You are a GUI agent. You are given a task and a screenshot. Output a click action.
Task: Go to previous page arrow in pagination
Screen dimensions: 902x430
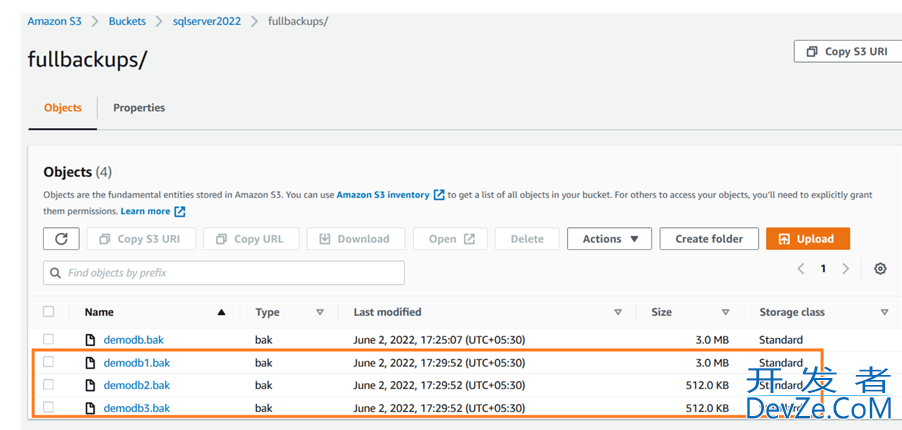click(x=801, y=268)
